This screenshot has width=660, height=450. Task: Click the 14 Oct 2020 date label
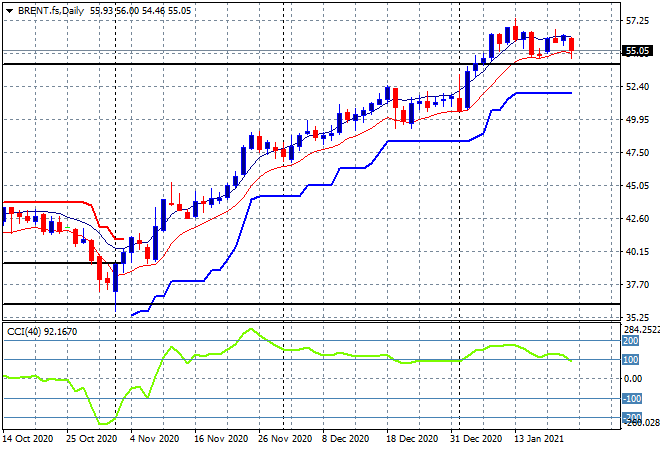click(x=28, y=439)
